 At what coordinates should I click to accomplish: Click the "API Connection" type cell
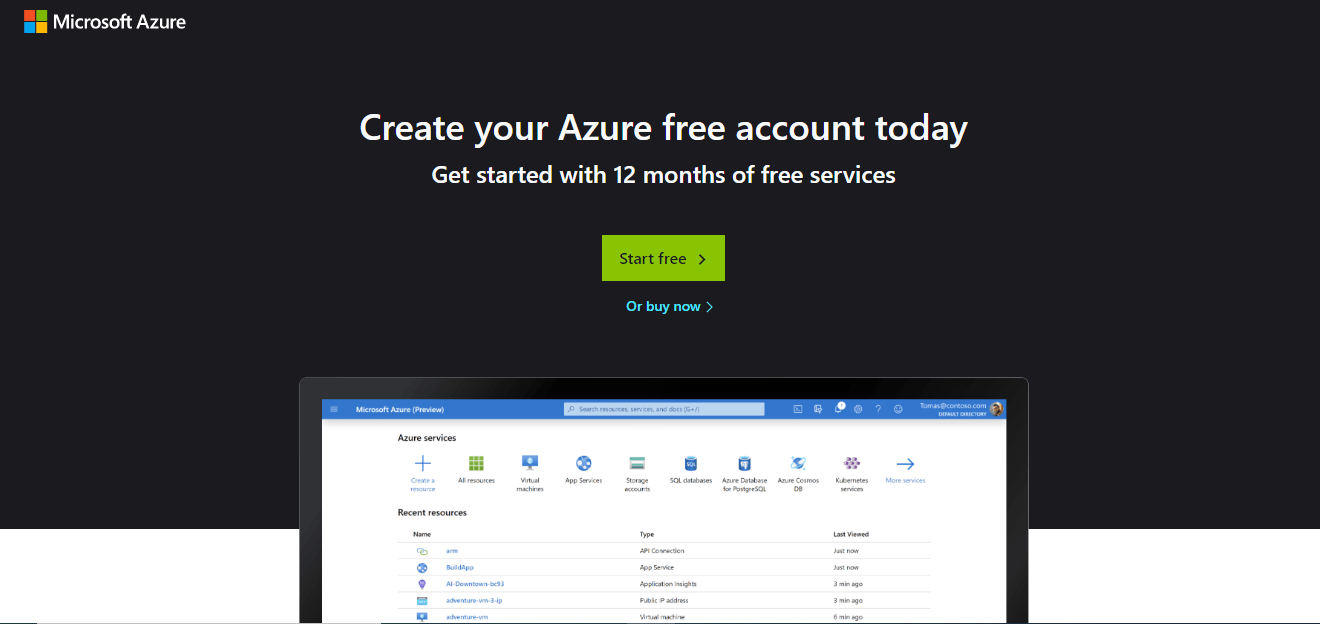pyautogui.click(x=662, y=551)
